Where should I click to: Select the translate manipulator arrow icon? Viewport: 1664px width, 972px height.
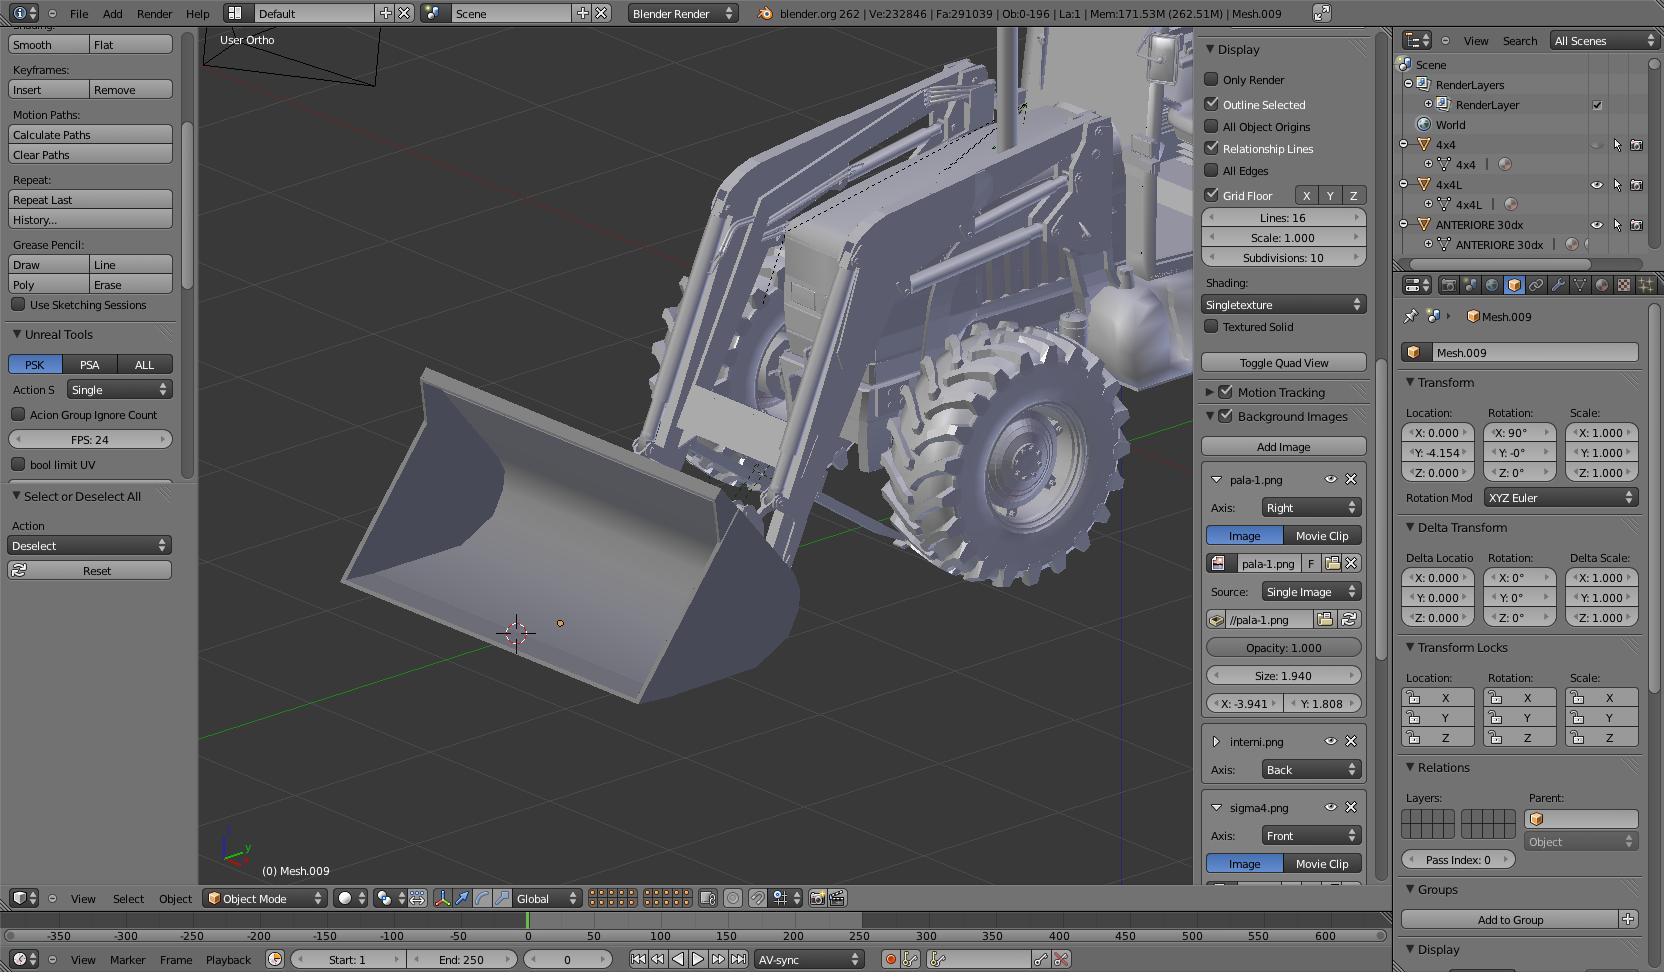click(x=462, y=898)
